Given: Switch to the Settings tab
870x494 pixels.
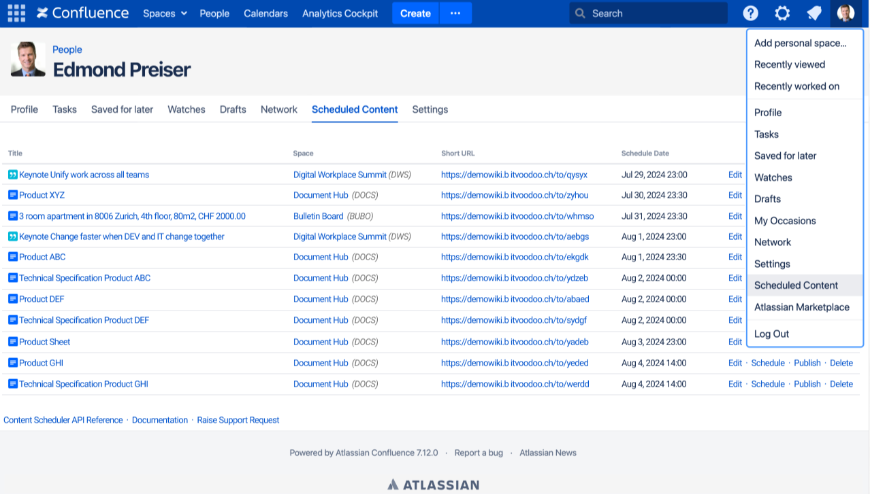Looking at the screenshot, I should pos(430,109).
